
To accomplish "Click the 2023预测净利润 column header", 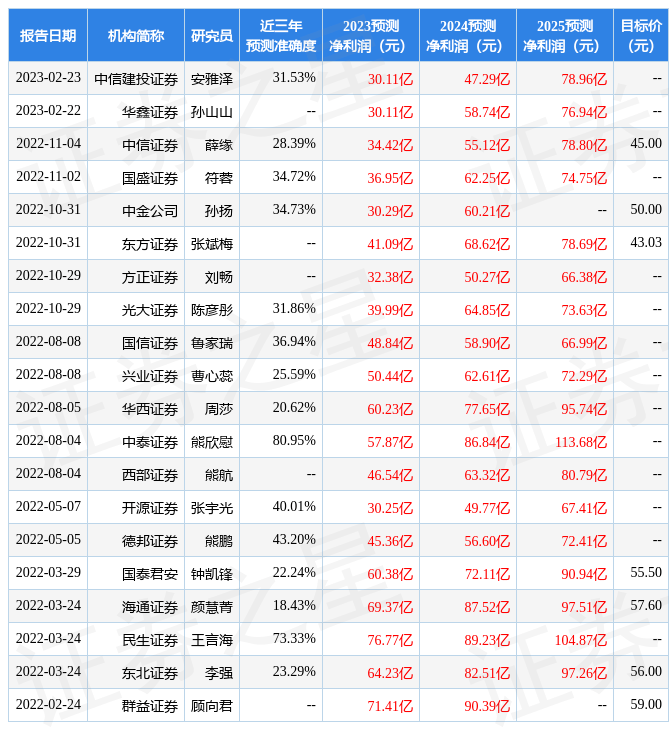I will 370,35.
